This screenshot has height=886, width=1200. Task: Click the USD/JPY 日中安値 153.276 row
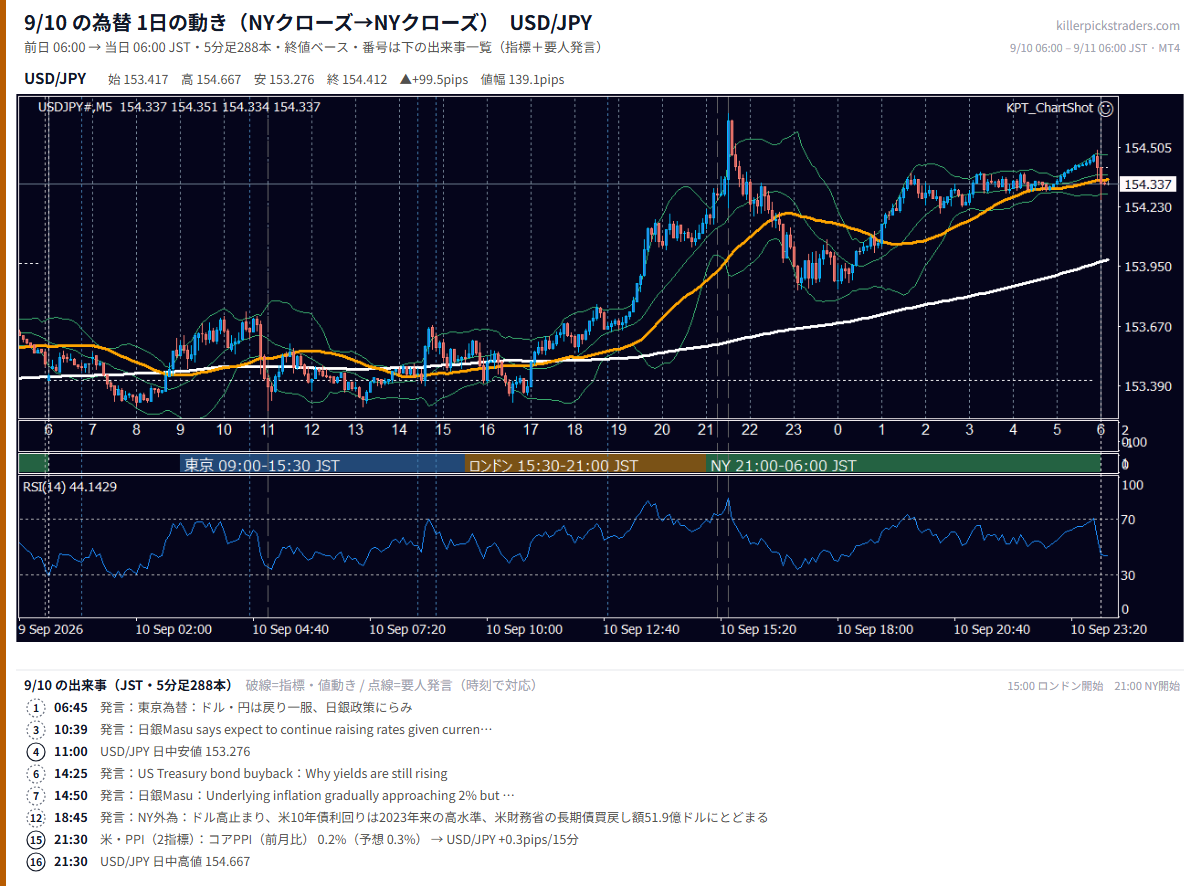[175, 751]
